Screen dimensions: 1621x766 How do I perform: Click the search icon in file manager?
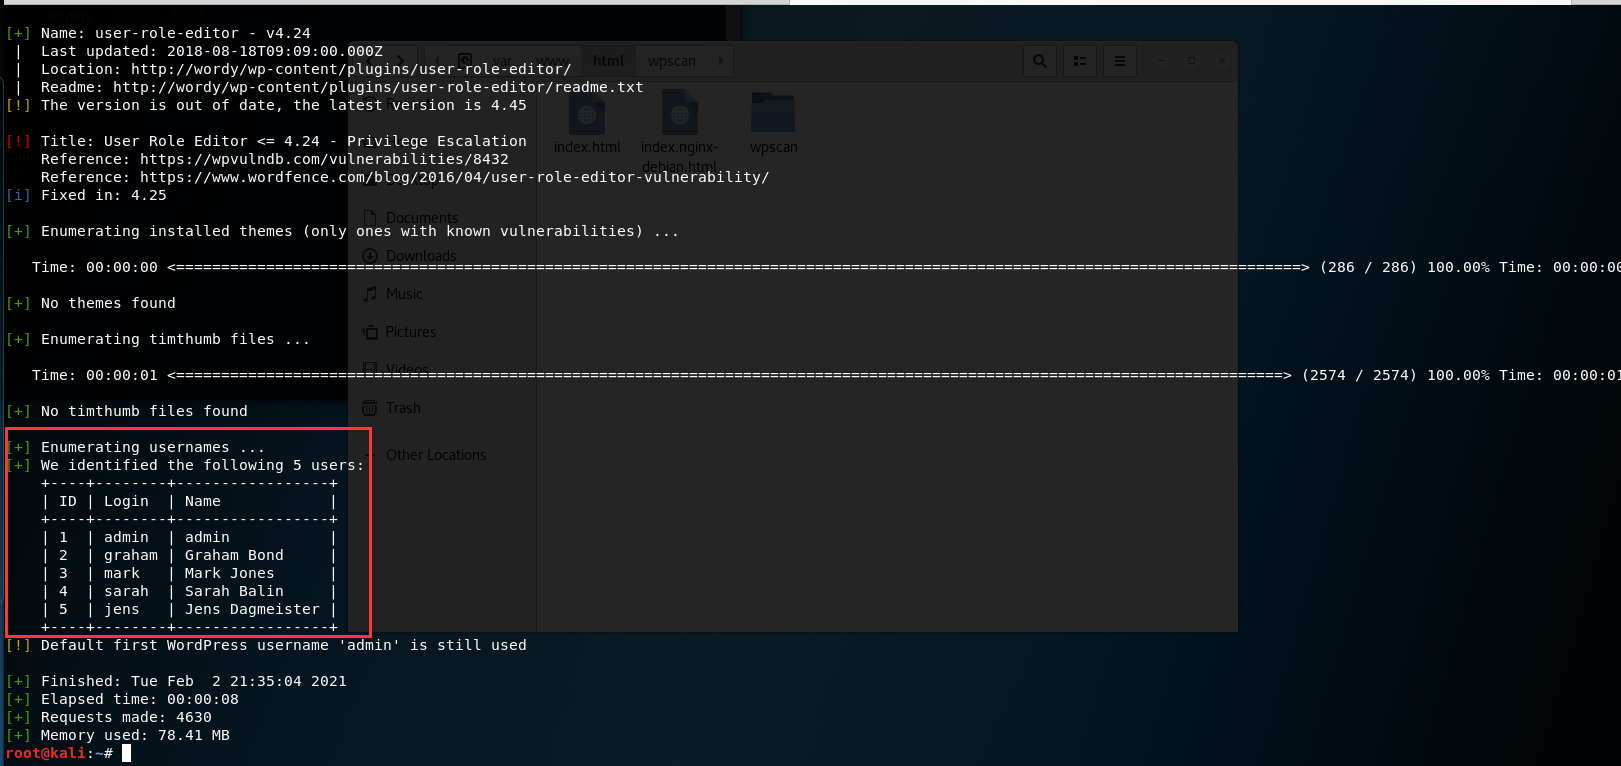[1040, 61]
